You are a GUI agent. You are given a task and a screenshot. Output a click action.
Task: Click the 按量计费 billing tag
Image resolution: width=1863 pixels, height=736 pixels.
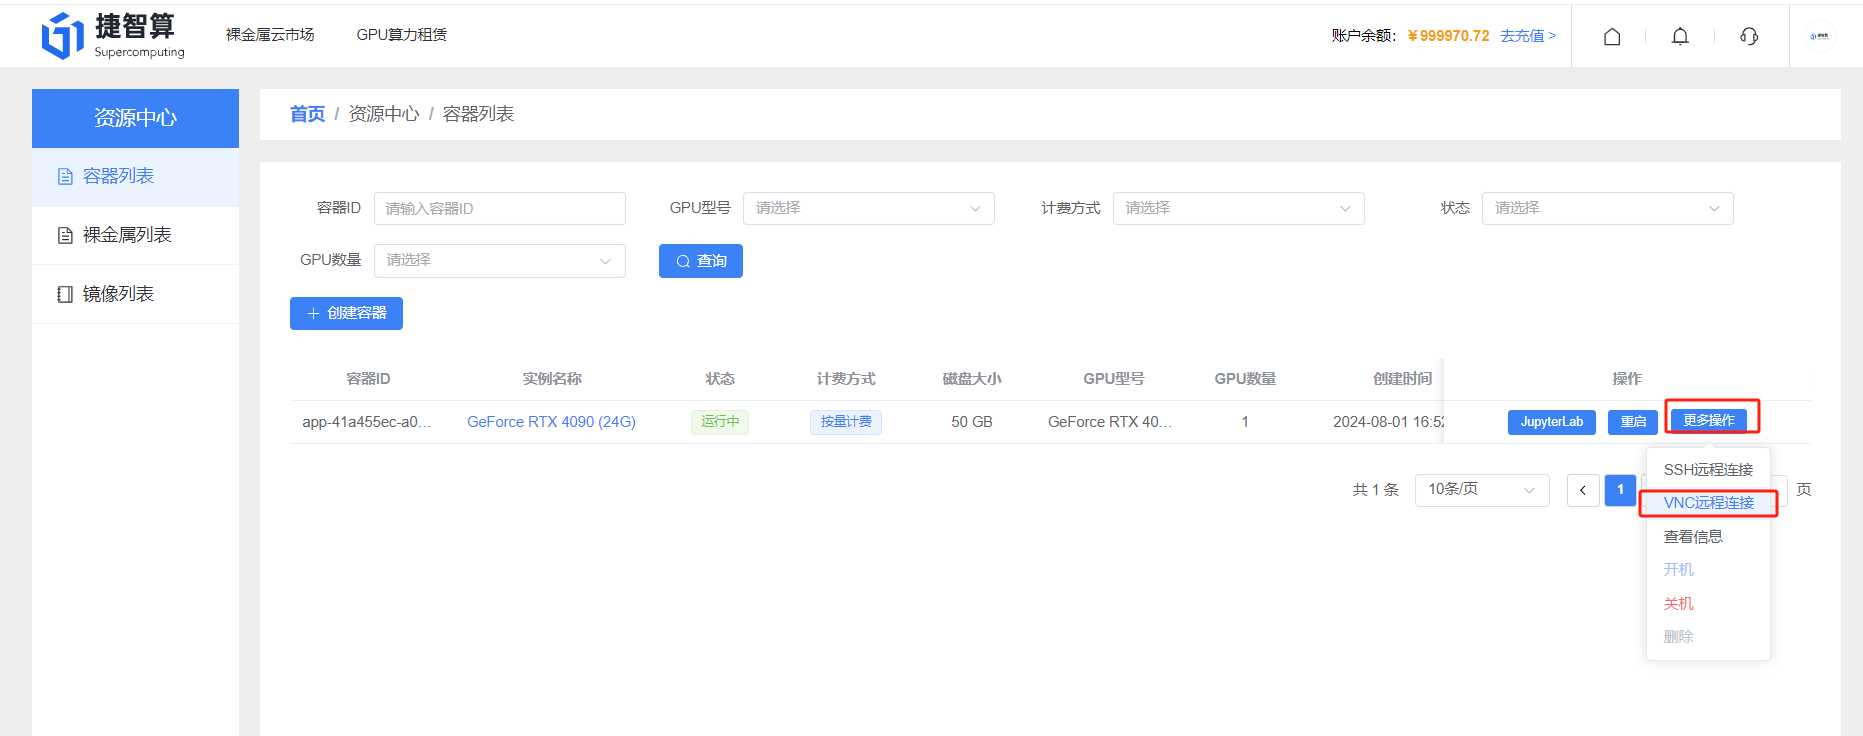(846, 422)
